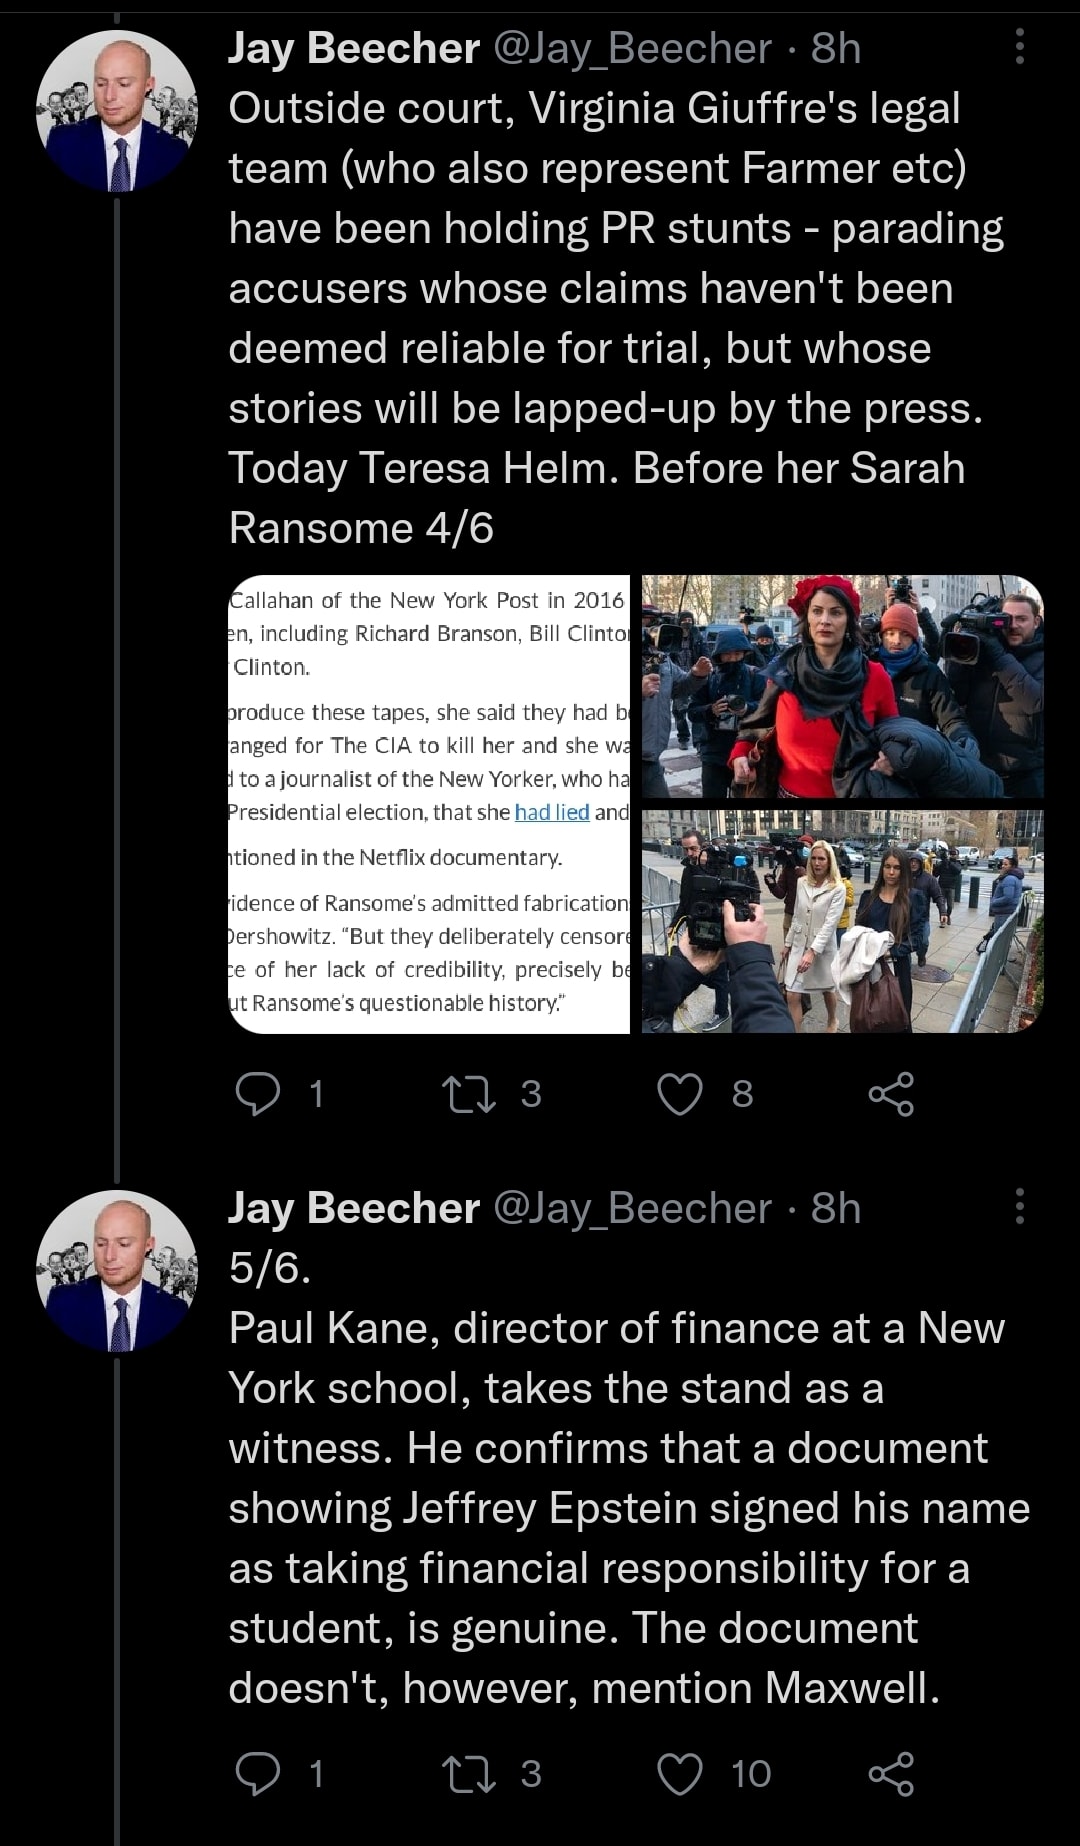Open Jay Beecher name on first tweet
This screenshot has width=1080, height=1846.
coord(354,48)
